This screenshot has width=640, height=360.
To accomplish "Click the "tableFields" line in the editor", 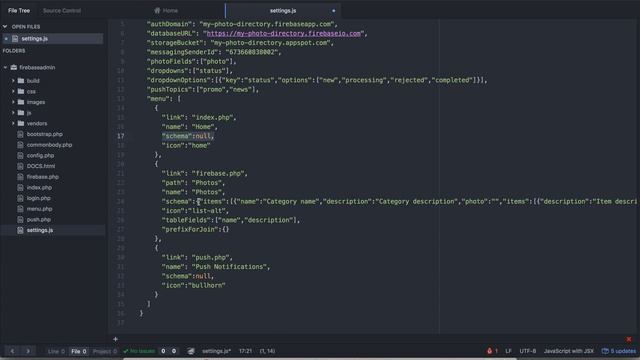I will point(231,220).
